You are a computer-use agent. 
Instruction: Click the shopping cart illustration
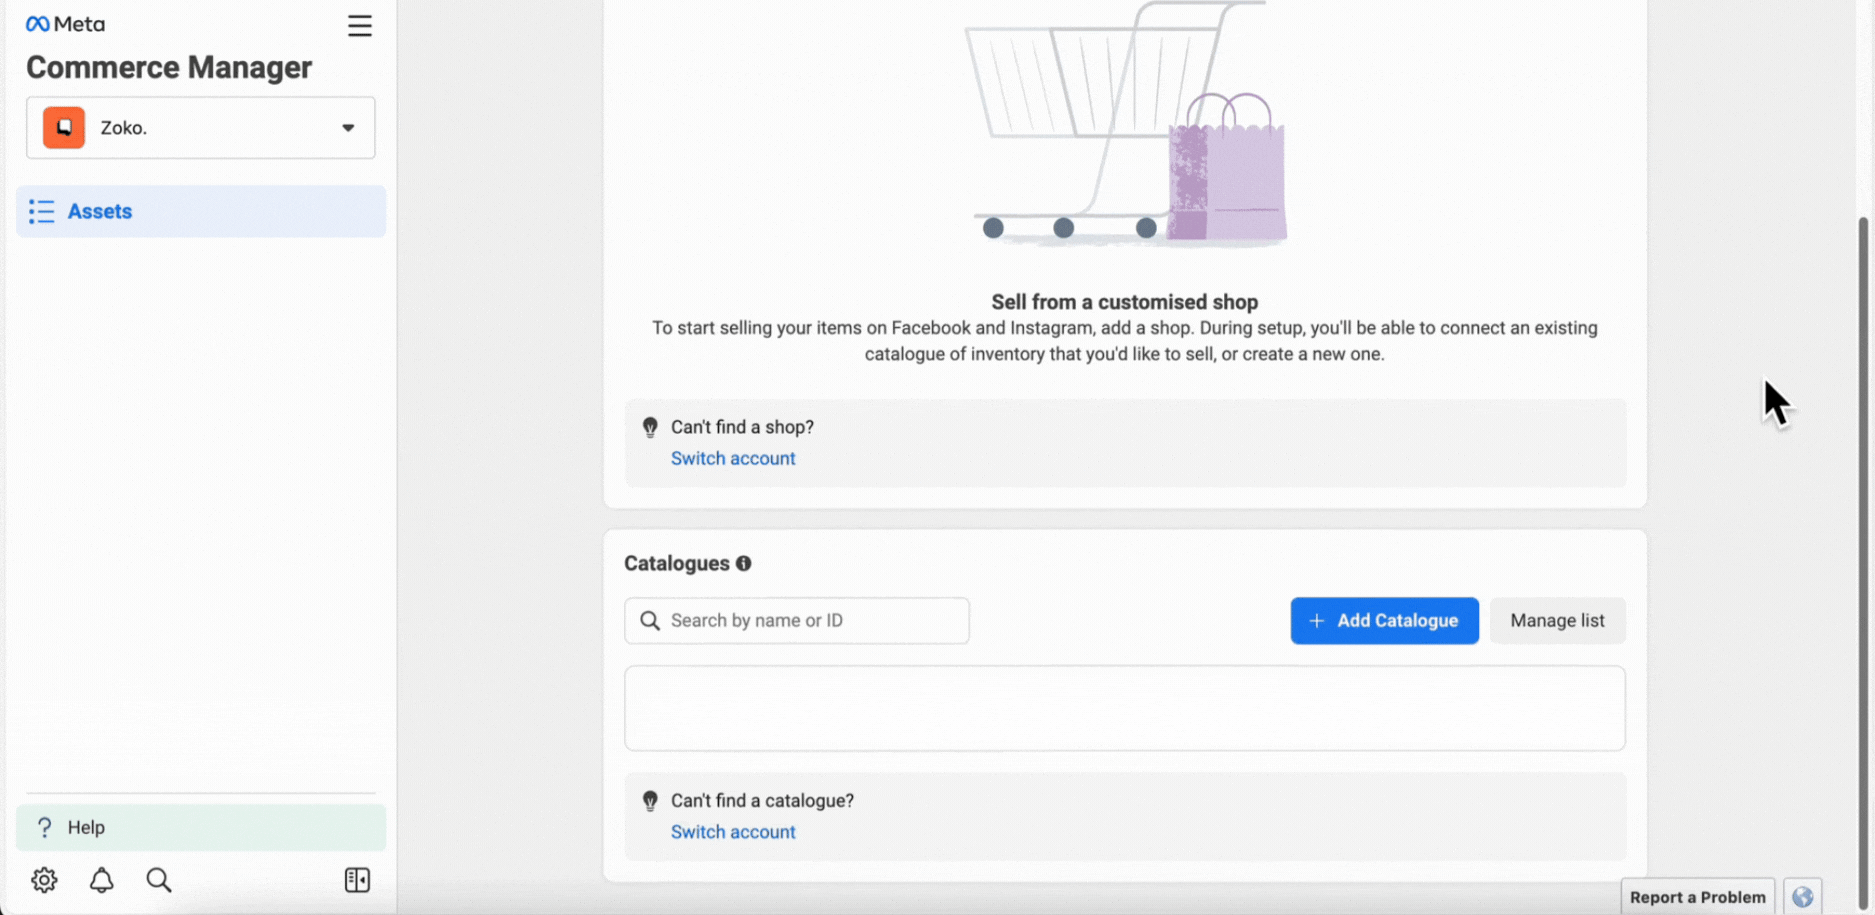(x=1125, y=122)
